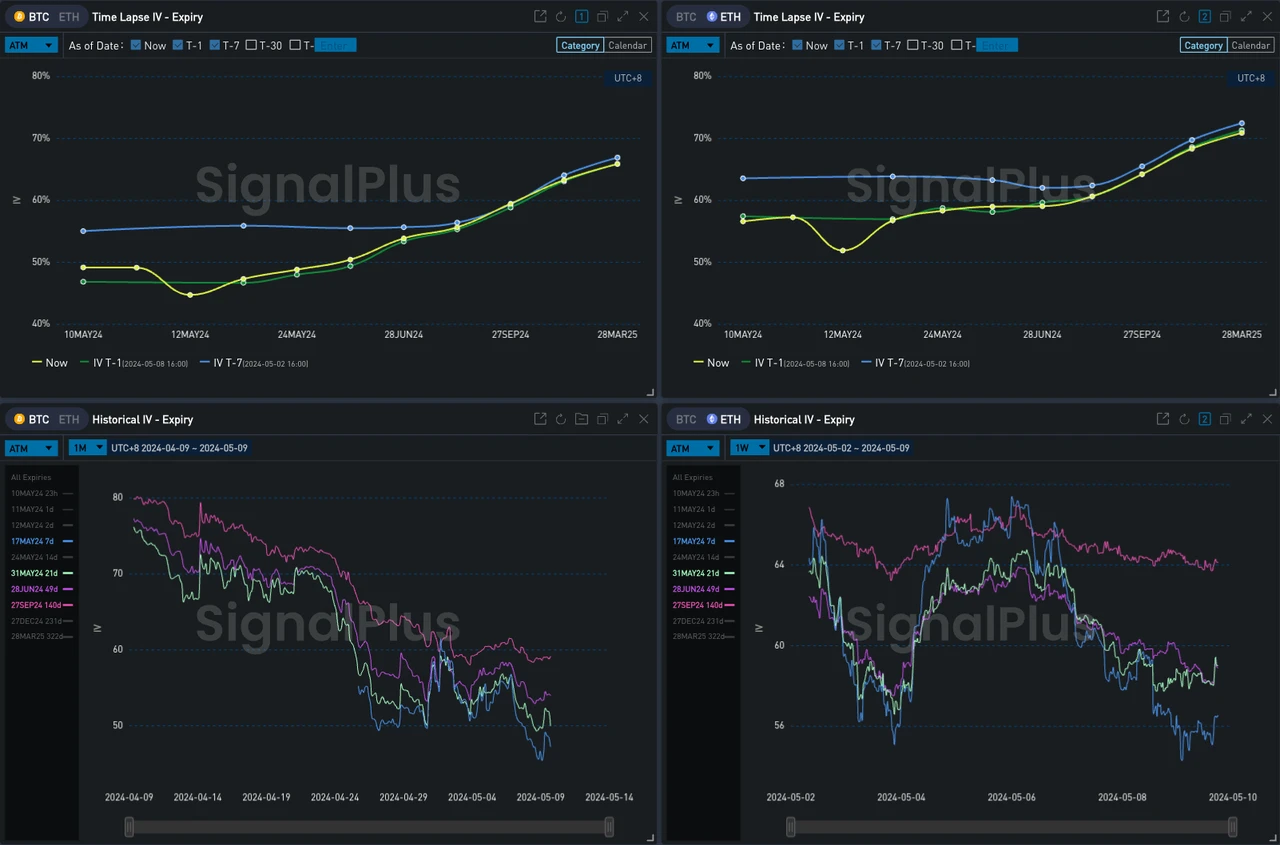Viewport: 1280px width, 845px height.
Task: Open the 1W timeframe dropdown in ETH Historical IV
Action: 749,448
